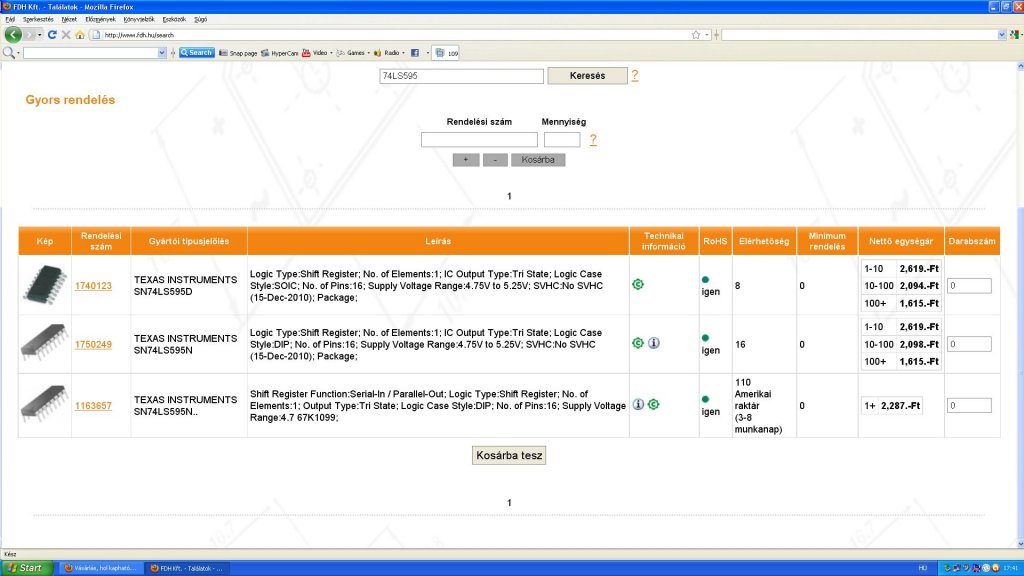
Task: Click blue info icon for 1750249
Action: tap(654, 343)
